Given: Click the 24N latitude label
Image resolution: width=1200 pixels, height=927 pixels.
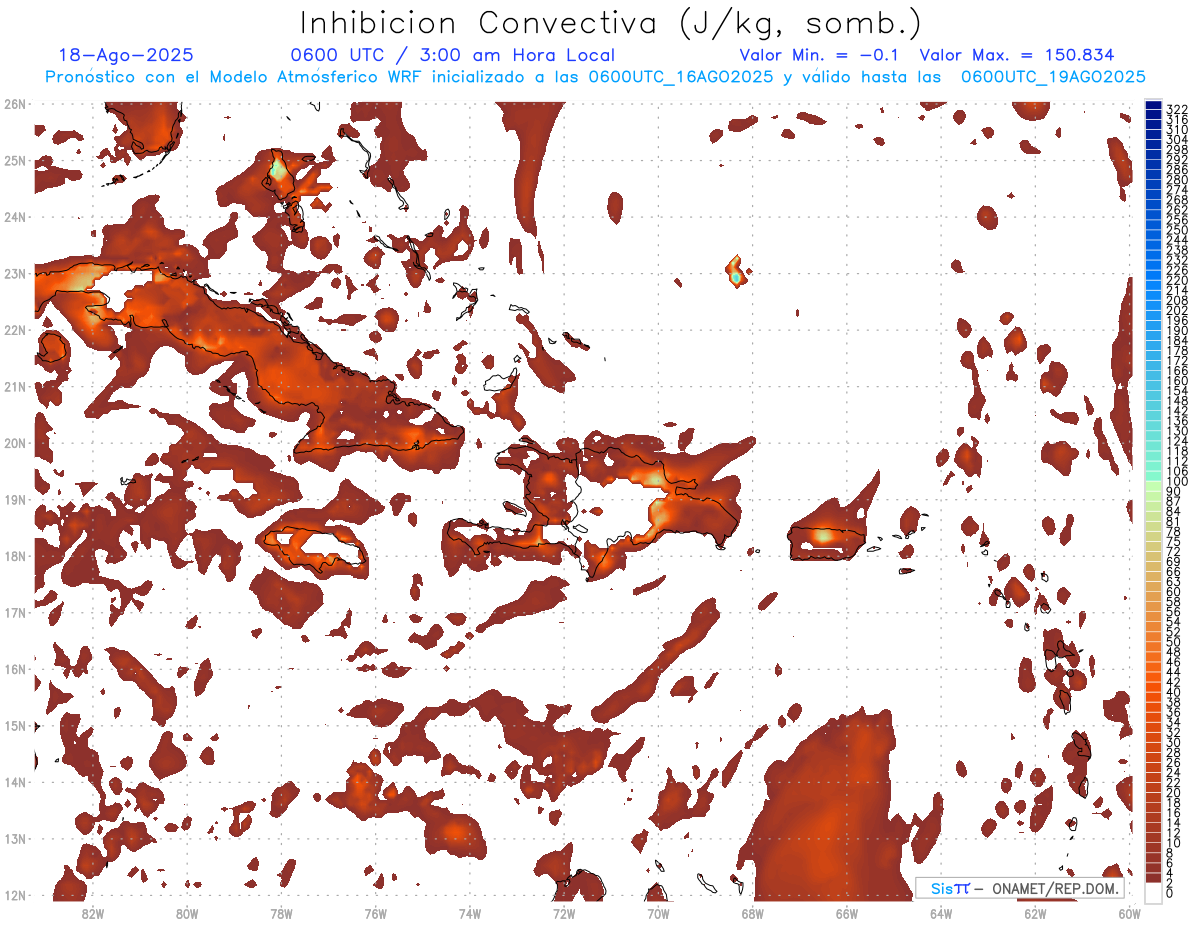Looking at the screenshot, I should tap(15, 217).
